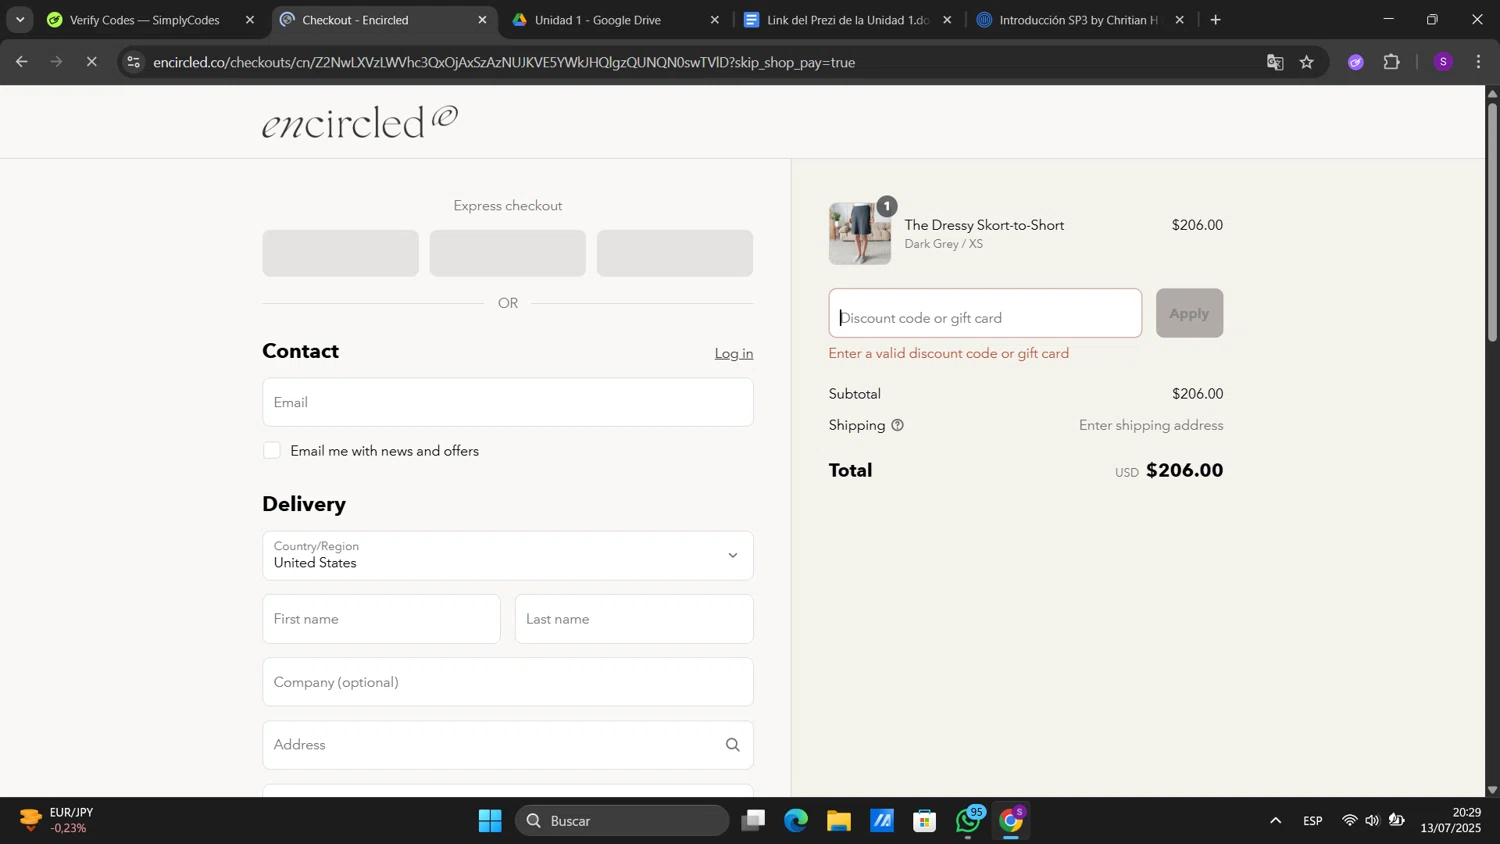Click the Encircled logo
Image resolution: width=1500 pixels, height=844 pixels.
(360, 121)
